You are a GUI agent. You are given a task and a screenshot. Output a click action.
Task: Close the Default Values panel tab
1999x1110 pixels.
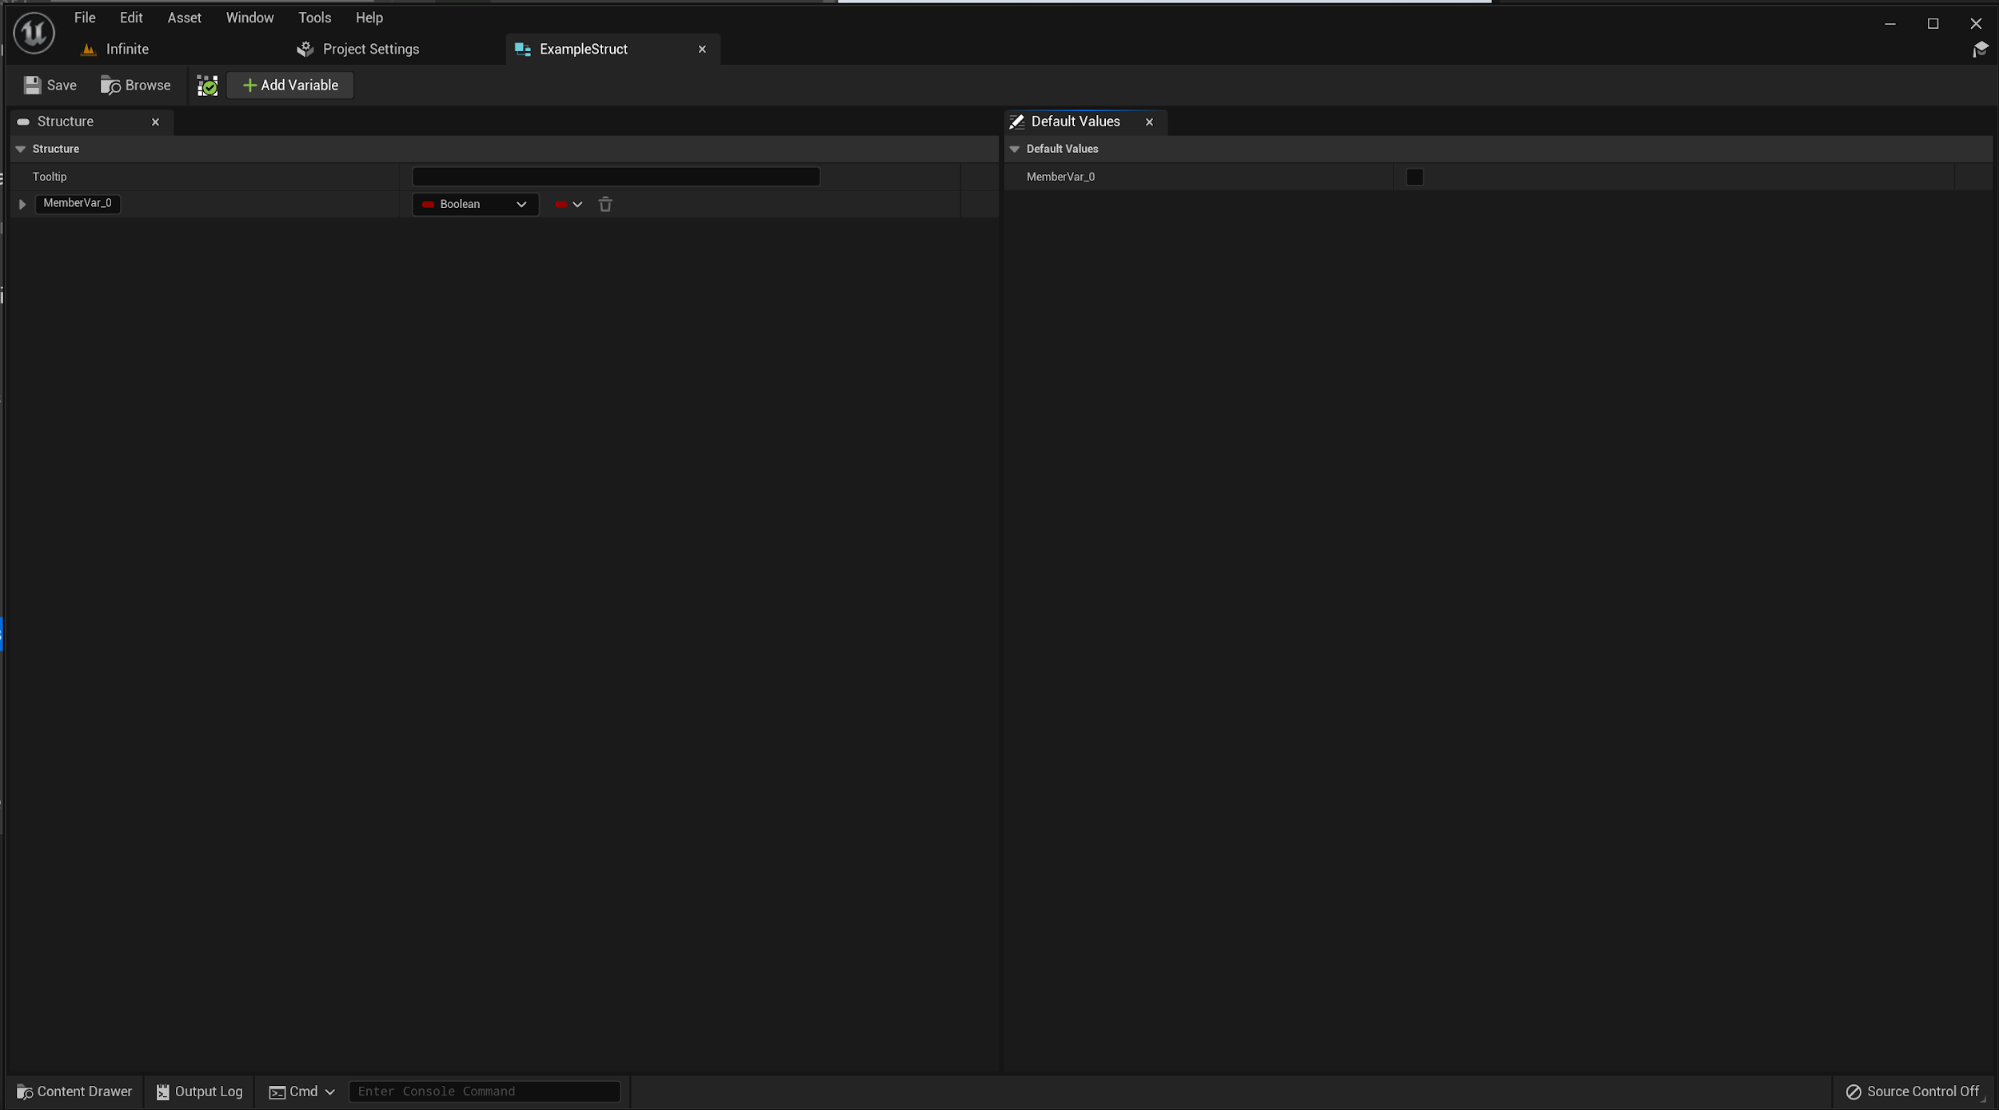1149,122
